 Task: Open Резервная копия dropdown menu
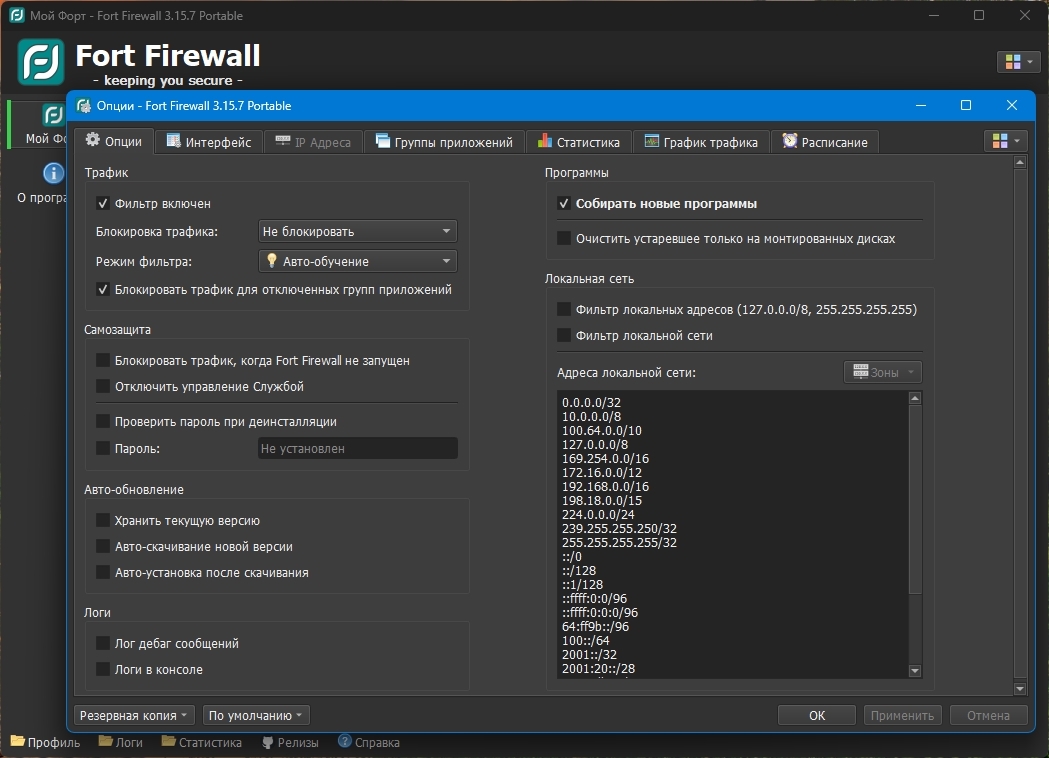tap(134, 715)
